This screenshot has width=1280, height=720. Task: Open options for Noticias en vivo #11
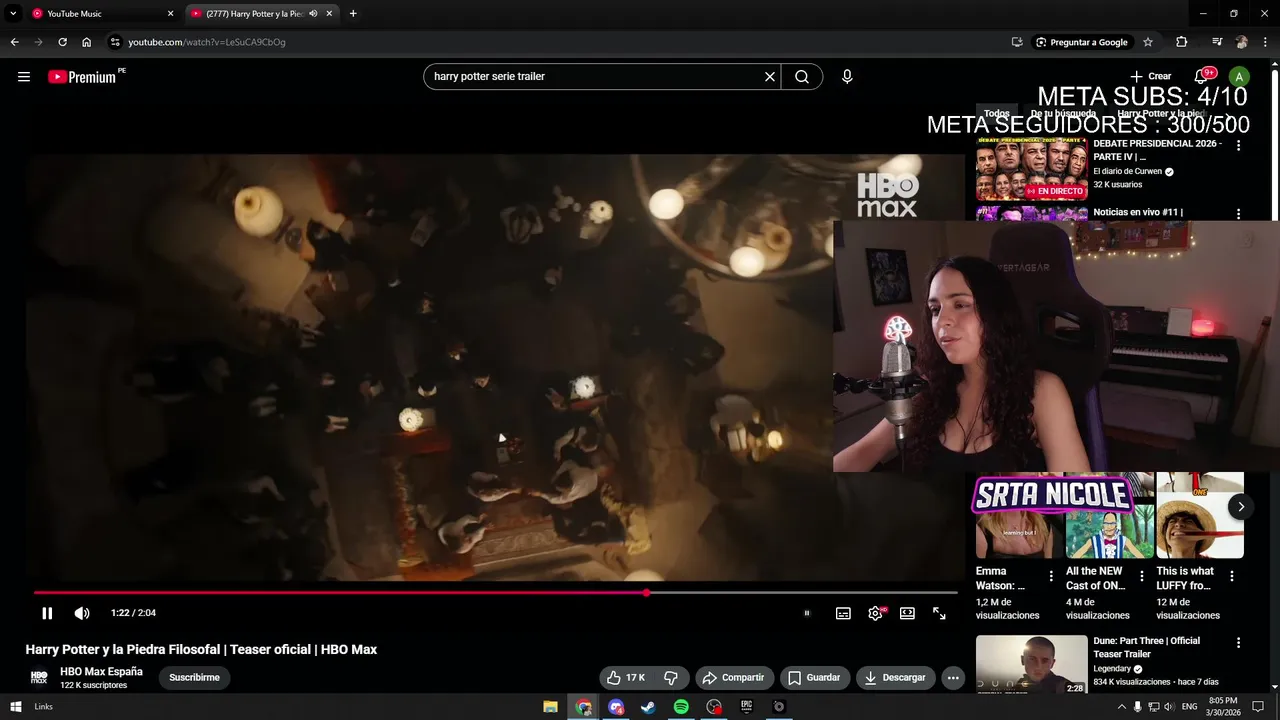pos(1238,214)
